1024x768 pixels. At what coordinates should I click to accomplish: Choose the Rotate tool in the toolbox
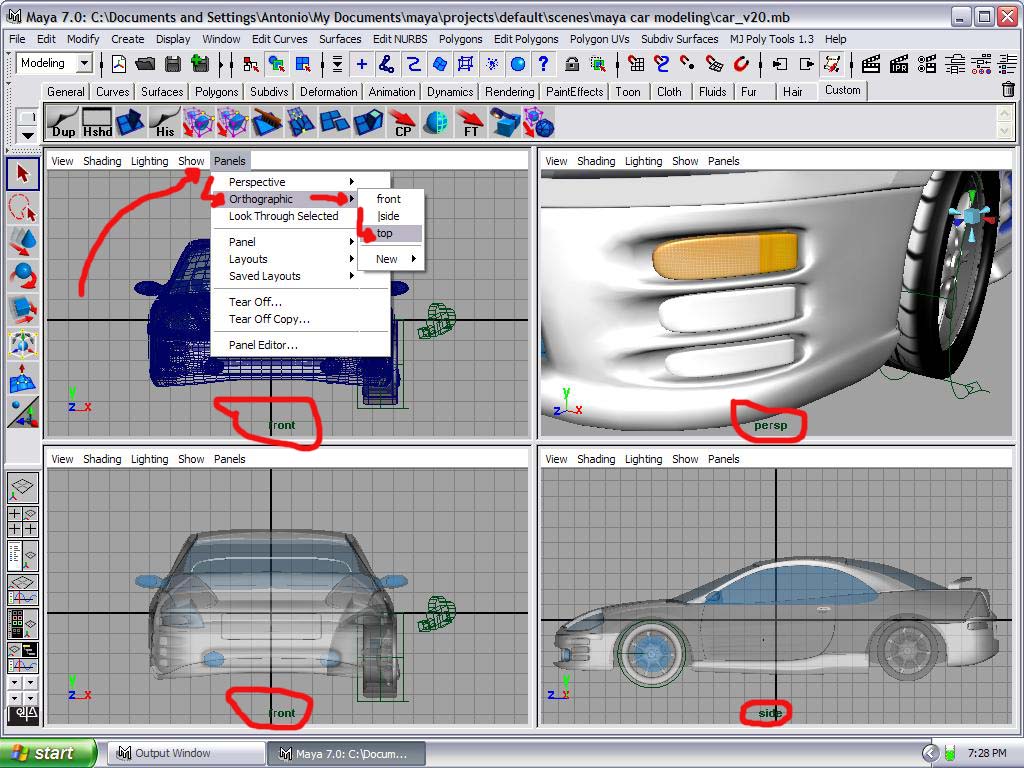click(23, 275)
